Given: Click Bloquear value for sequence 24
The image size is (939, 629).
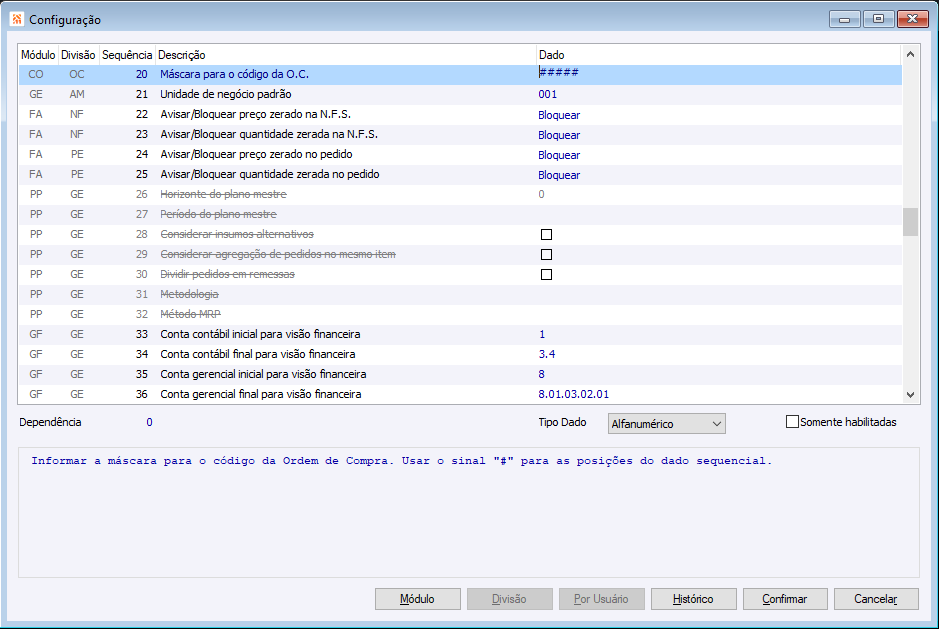Looking at the screenshot, I should [559, 155].
